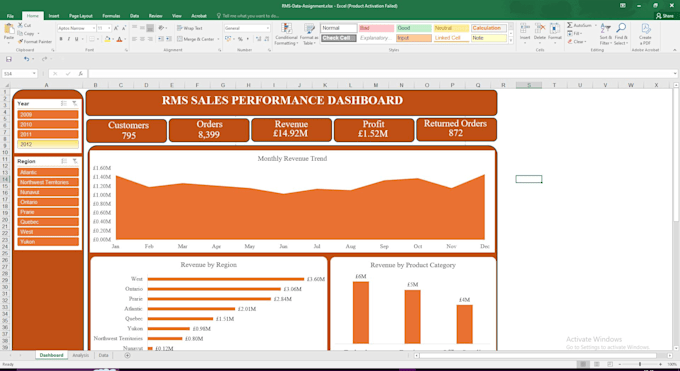The image size is (680, 371).
Task: Open Insert Function fx button
Action: [x=80, y=74]
